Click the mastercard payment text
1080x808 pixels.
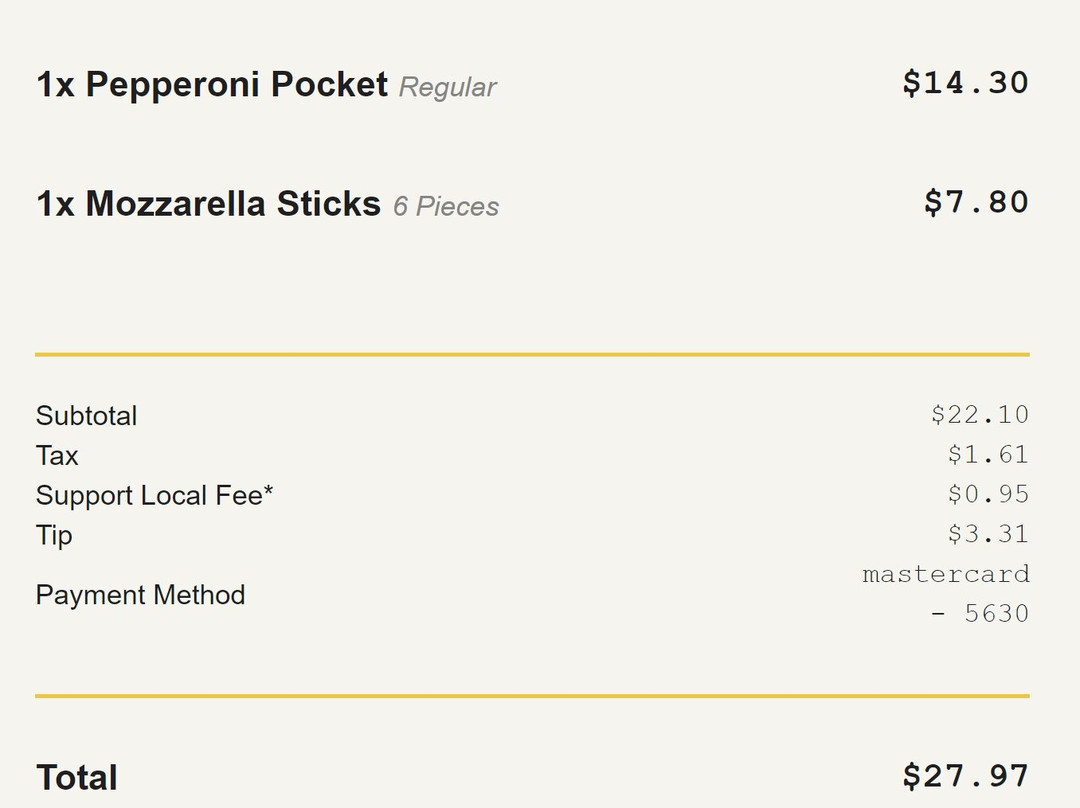pos(945,574)
